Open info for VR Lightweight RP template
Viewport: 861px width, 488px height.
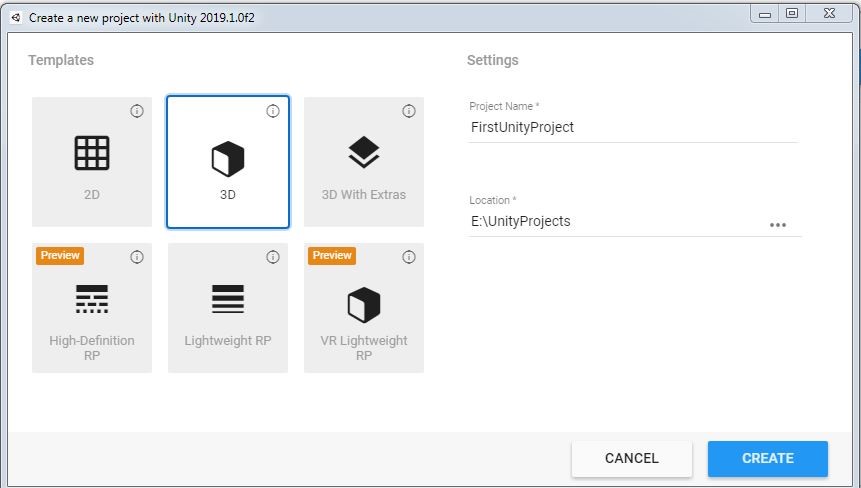coord(409,257)
